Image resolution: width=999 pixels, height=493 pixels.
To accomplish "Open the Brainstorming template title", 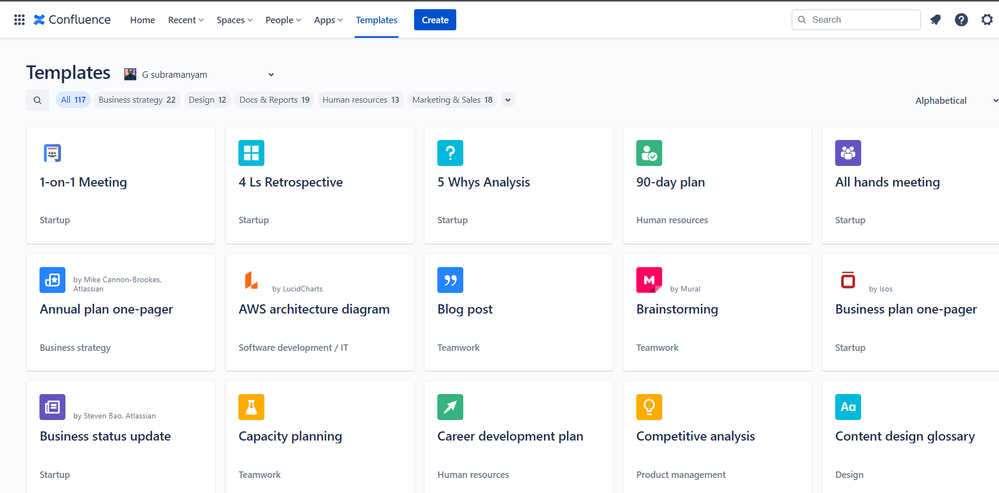I will (x=677, y=310).
